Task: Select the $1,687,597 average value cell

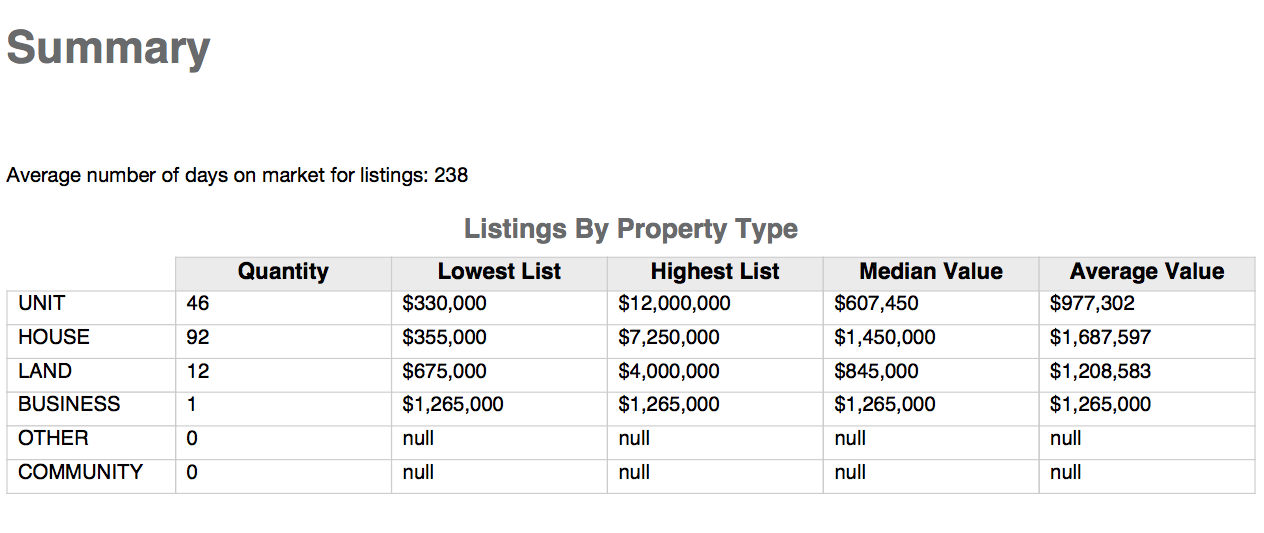Action: [1147, 338]
